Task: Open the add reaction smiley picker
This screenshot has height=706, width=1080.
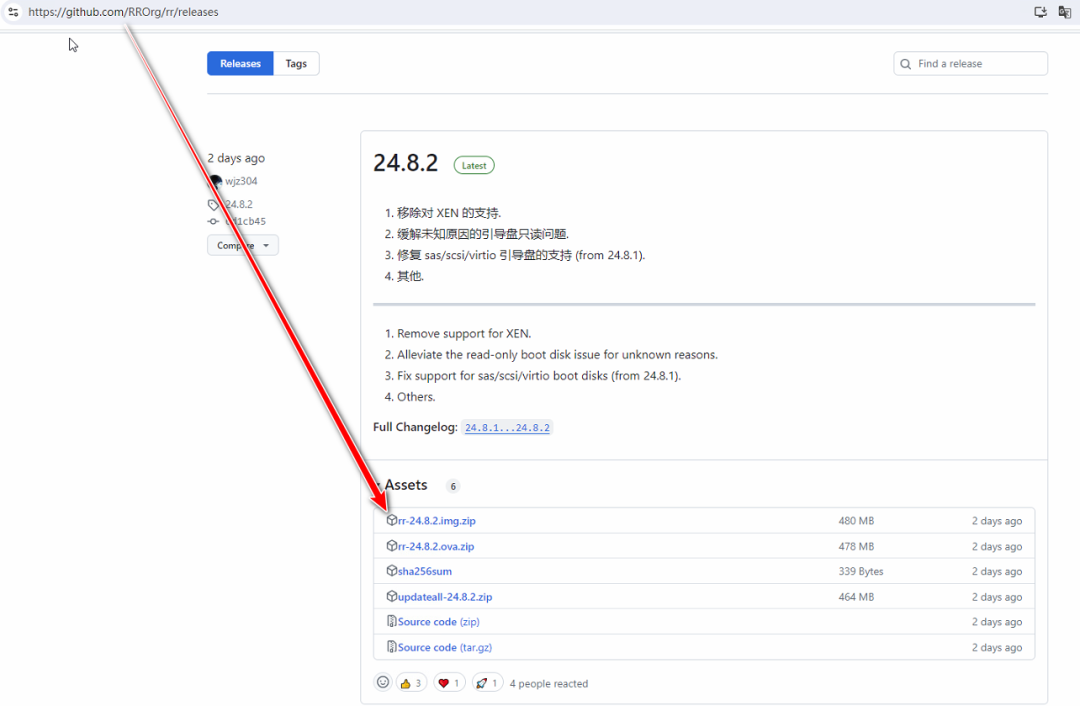Action: click(383, 682)
